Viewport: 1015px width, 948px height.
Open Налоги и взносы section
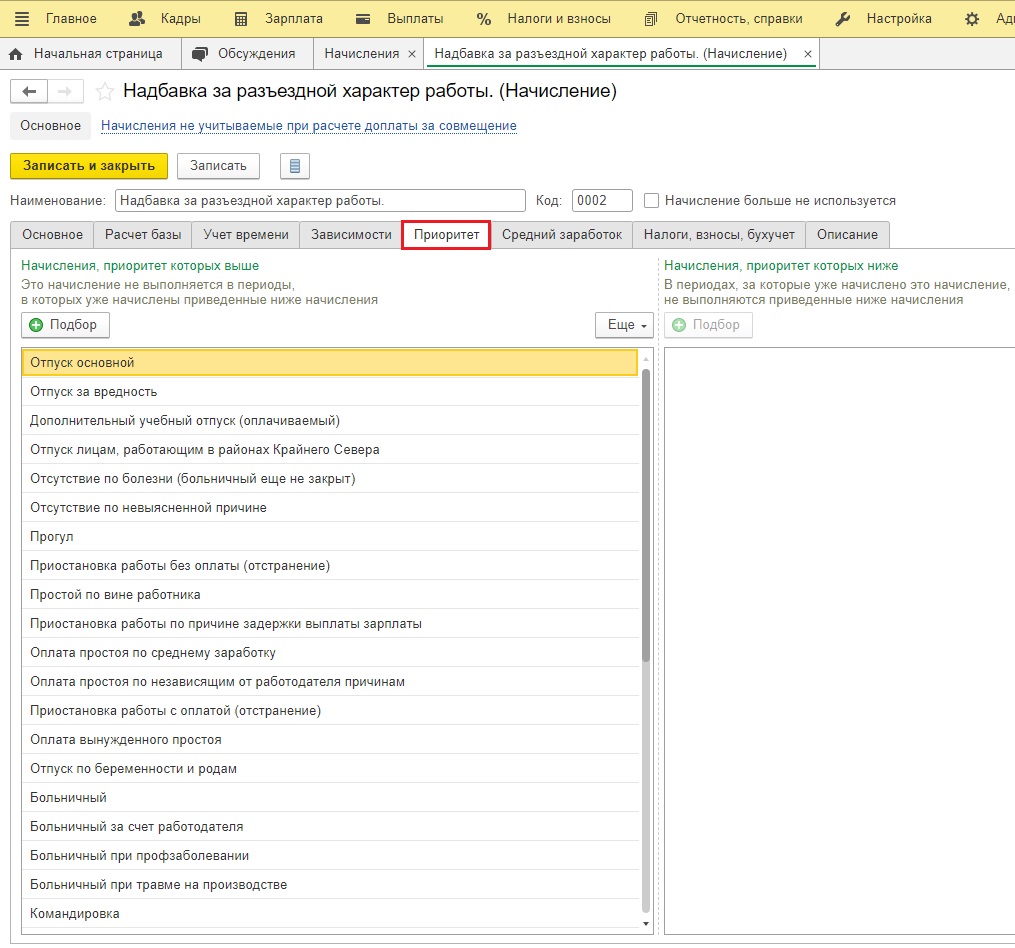[x=544, y=19]
